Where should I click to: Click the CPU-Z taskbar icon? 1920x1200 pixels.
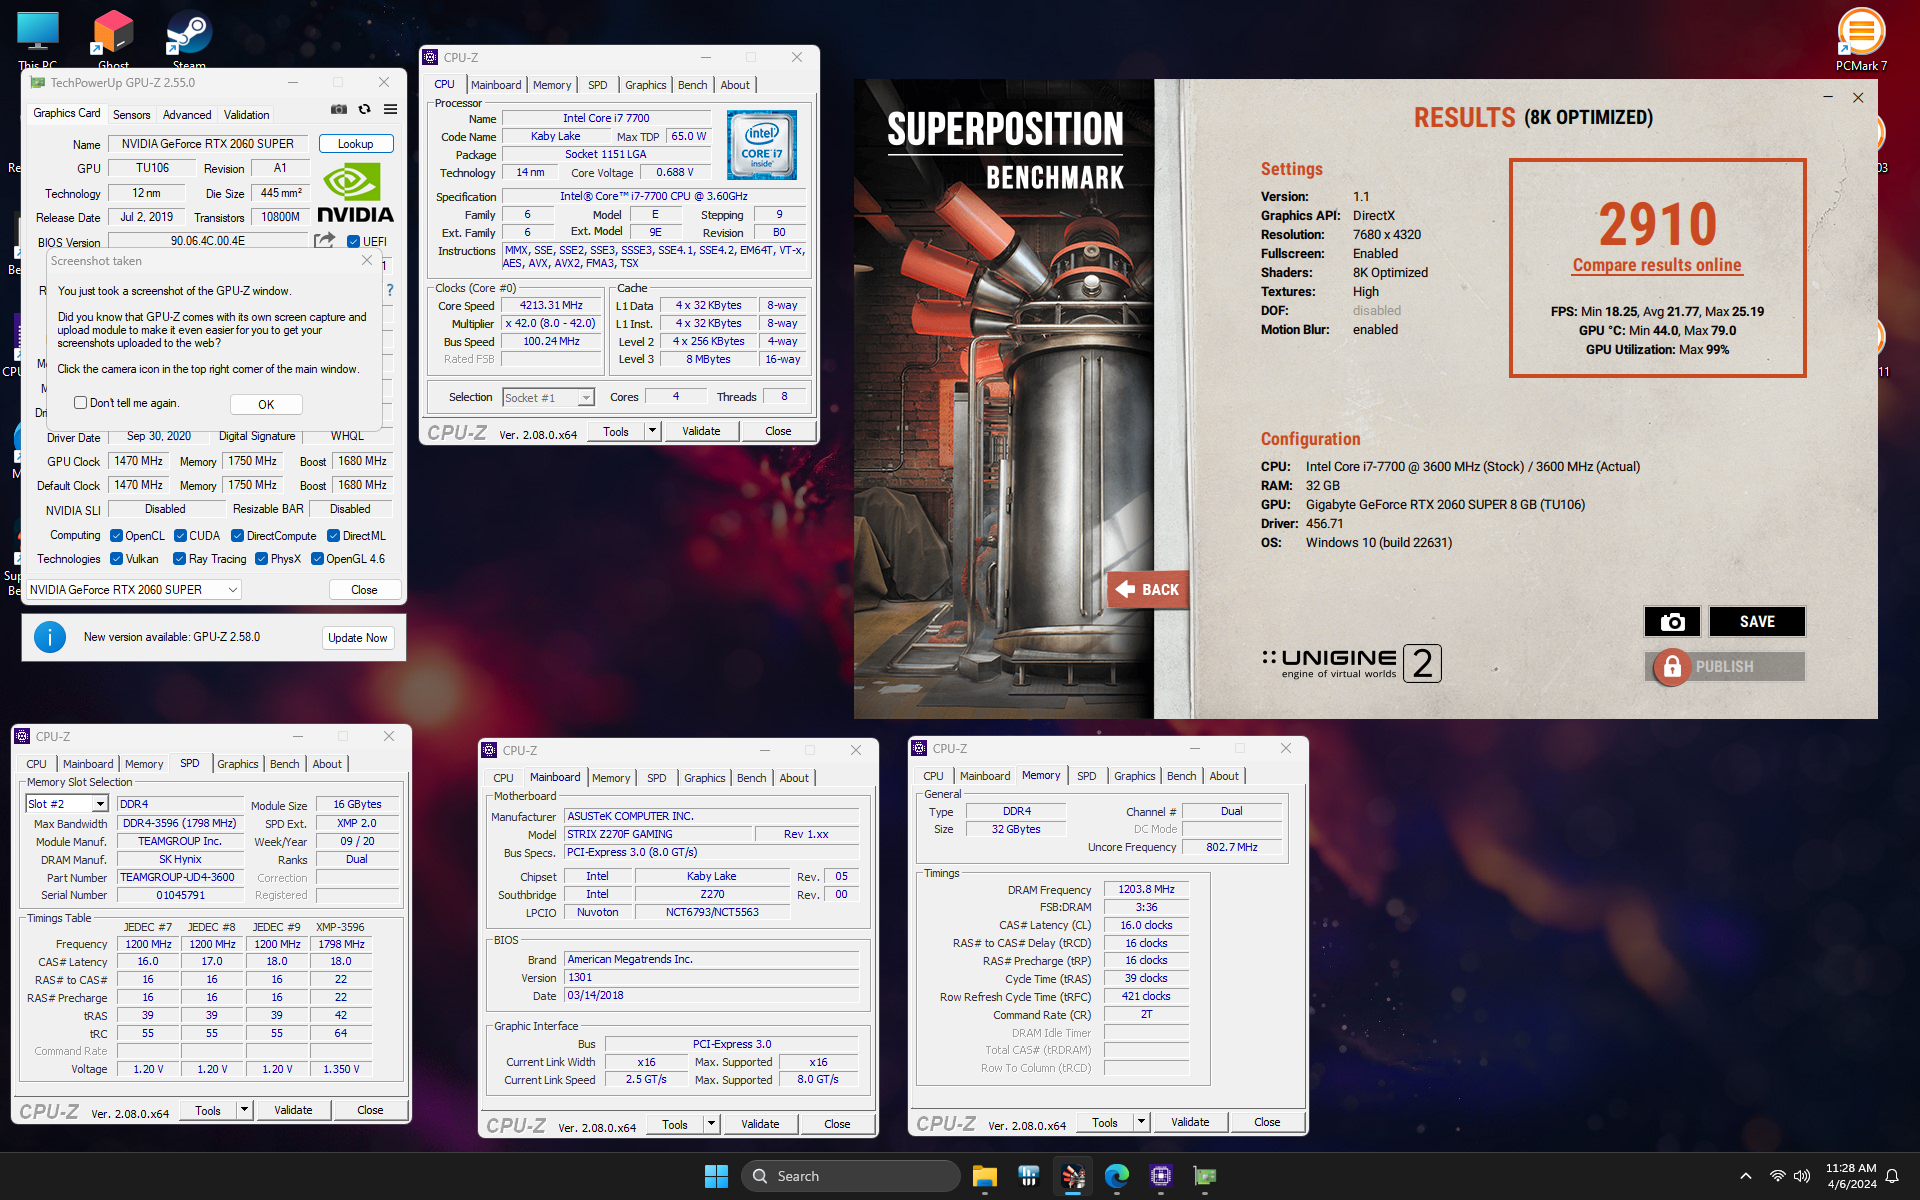coord(1161,1176)
